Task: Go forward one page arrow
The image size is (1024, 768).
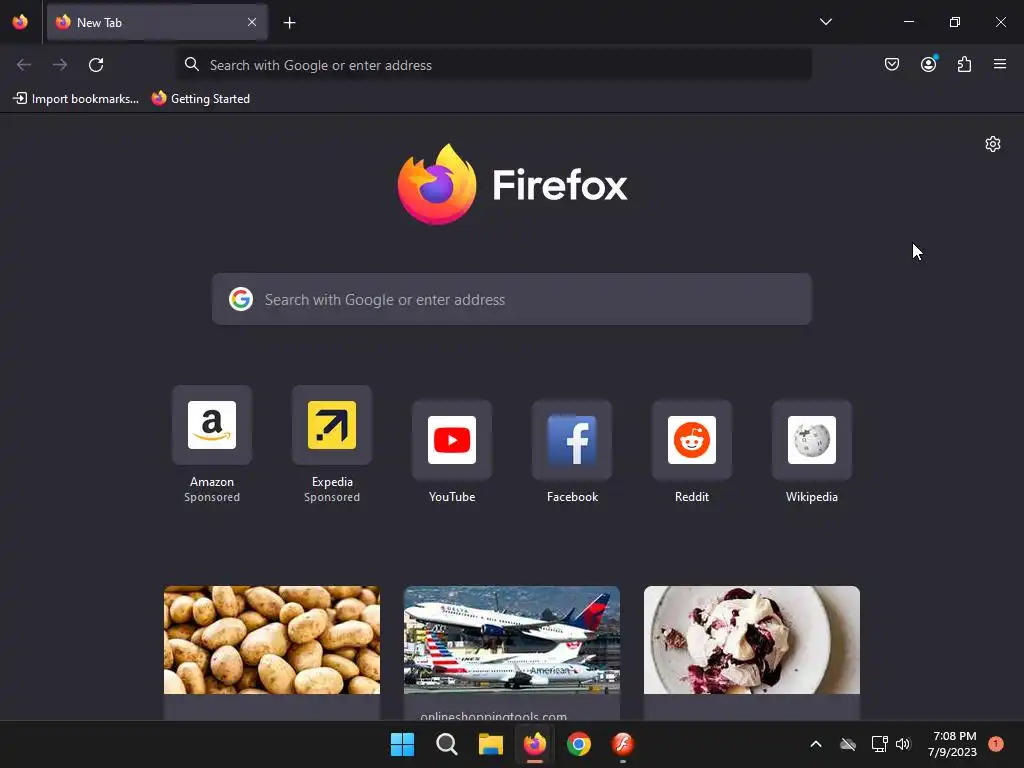Action: point(60,65)
